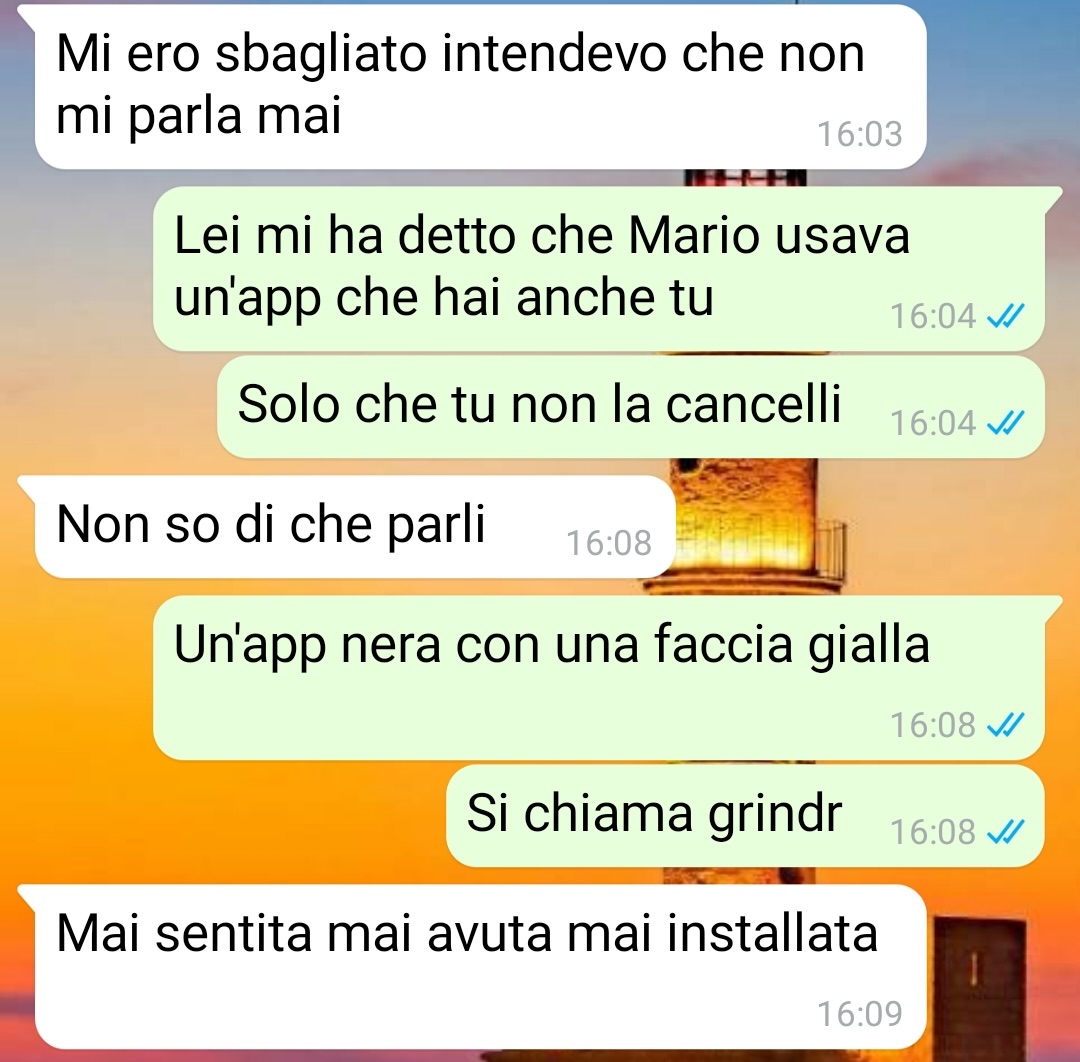Screen dimensions: 1080x1062
Task: Tap the 16:08 timestamp on the 'Un'app nera' message
Action: 933,725
